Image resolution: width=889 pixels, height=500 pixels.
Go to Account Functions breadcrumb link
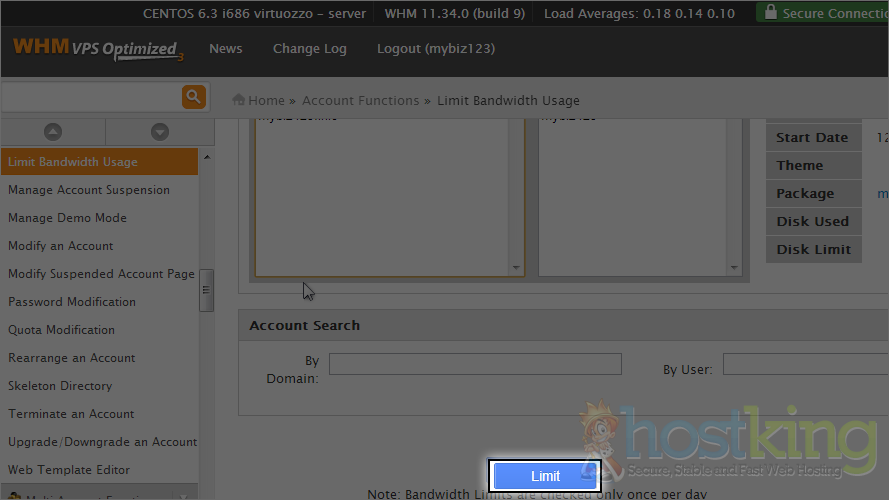360,100
